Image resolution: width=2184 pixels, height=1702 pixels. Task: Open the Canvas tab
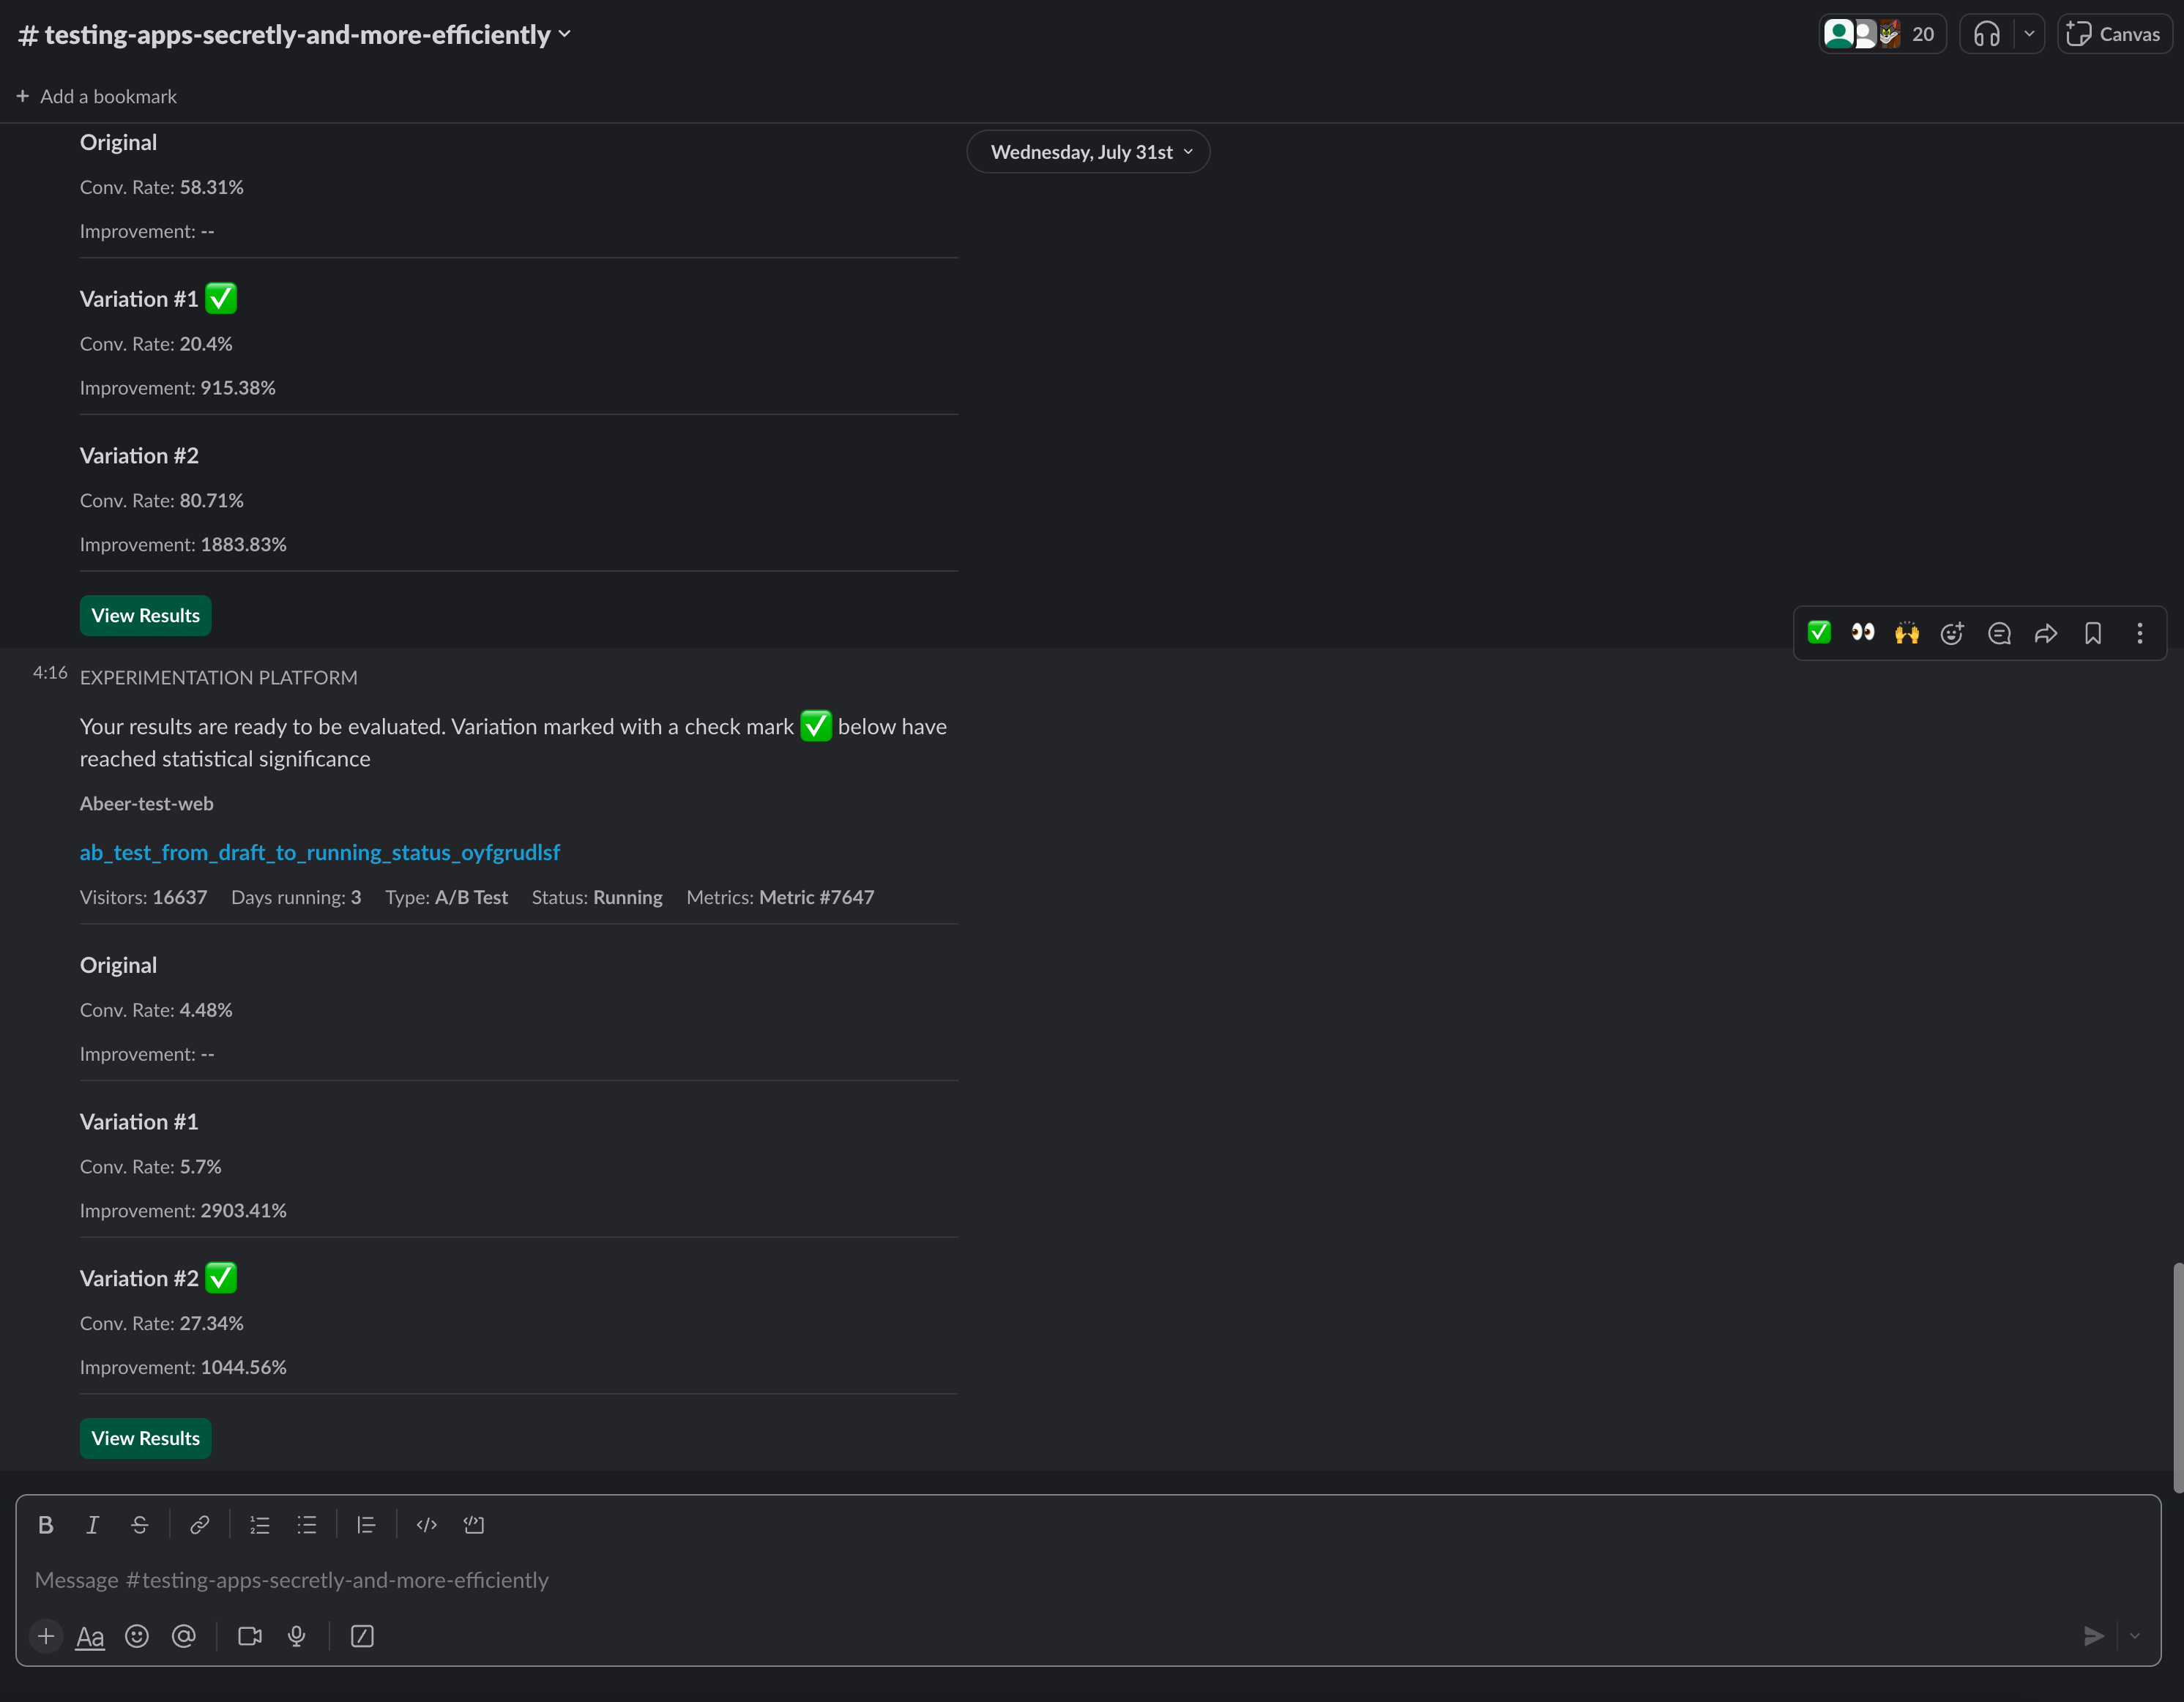click(x=2114, y=34)
